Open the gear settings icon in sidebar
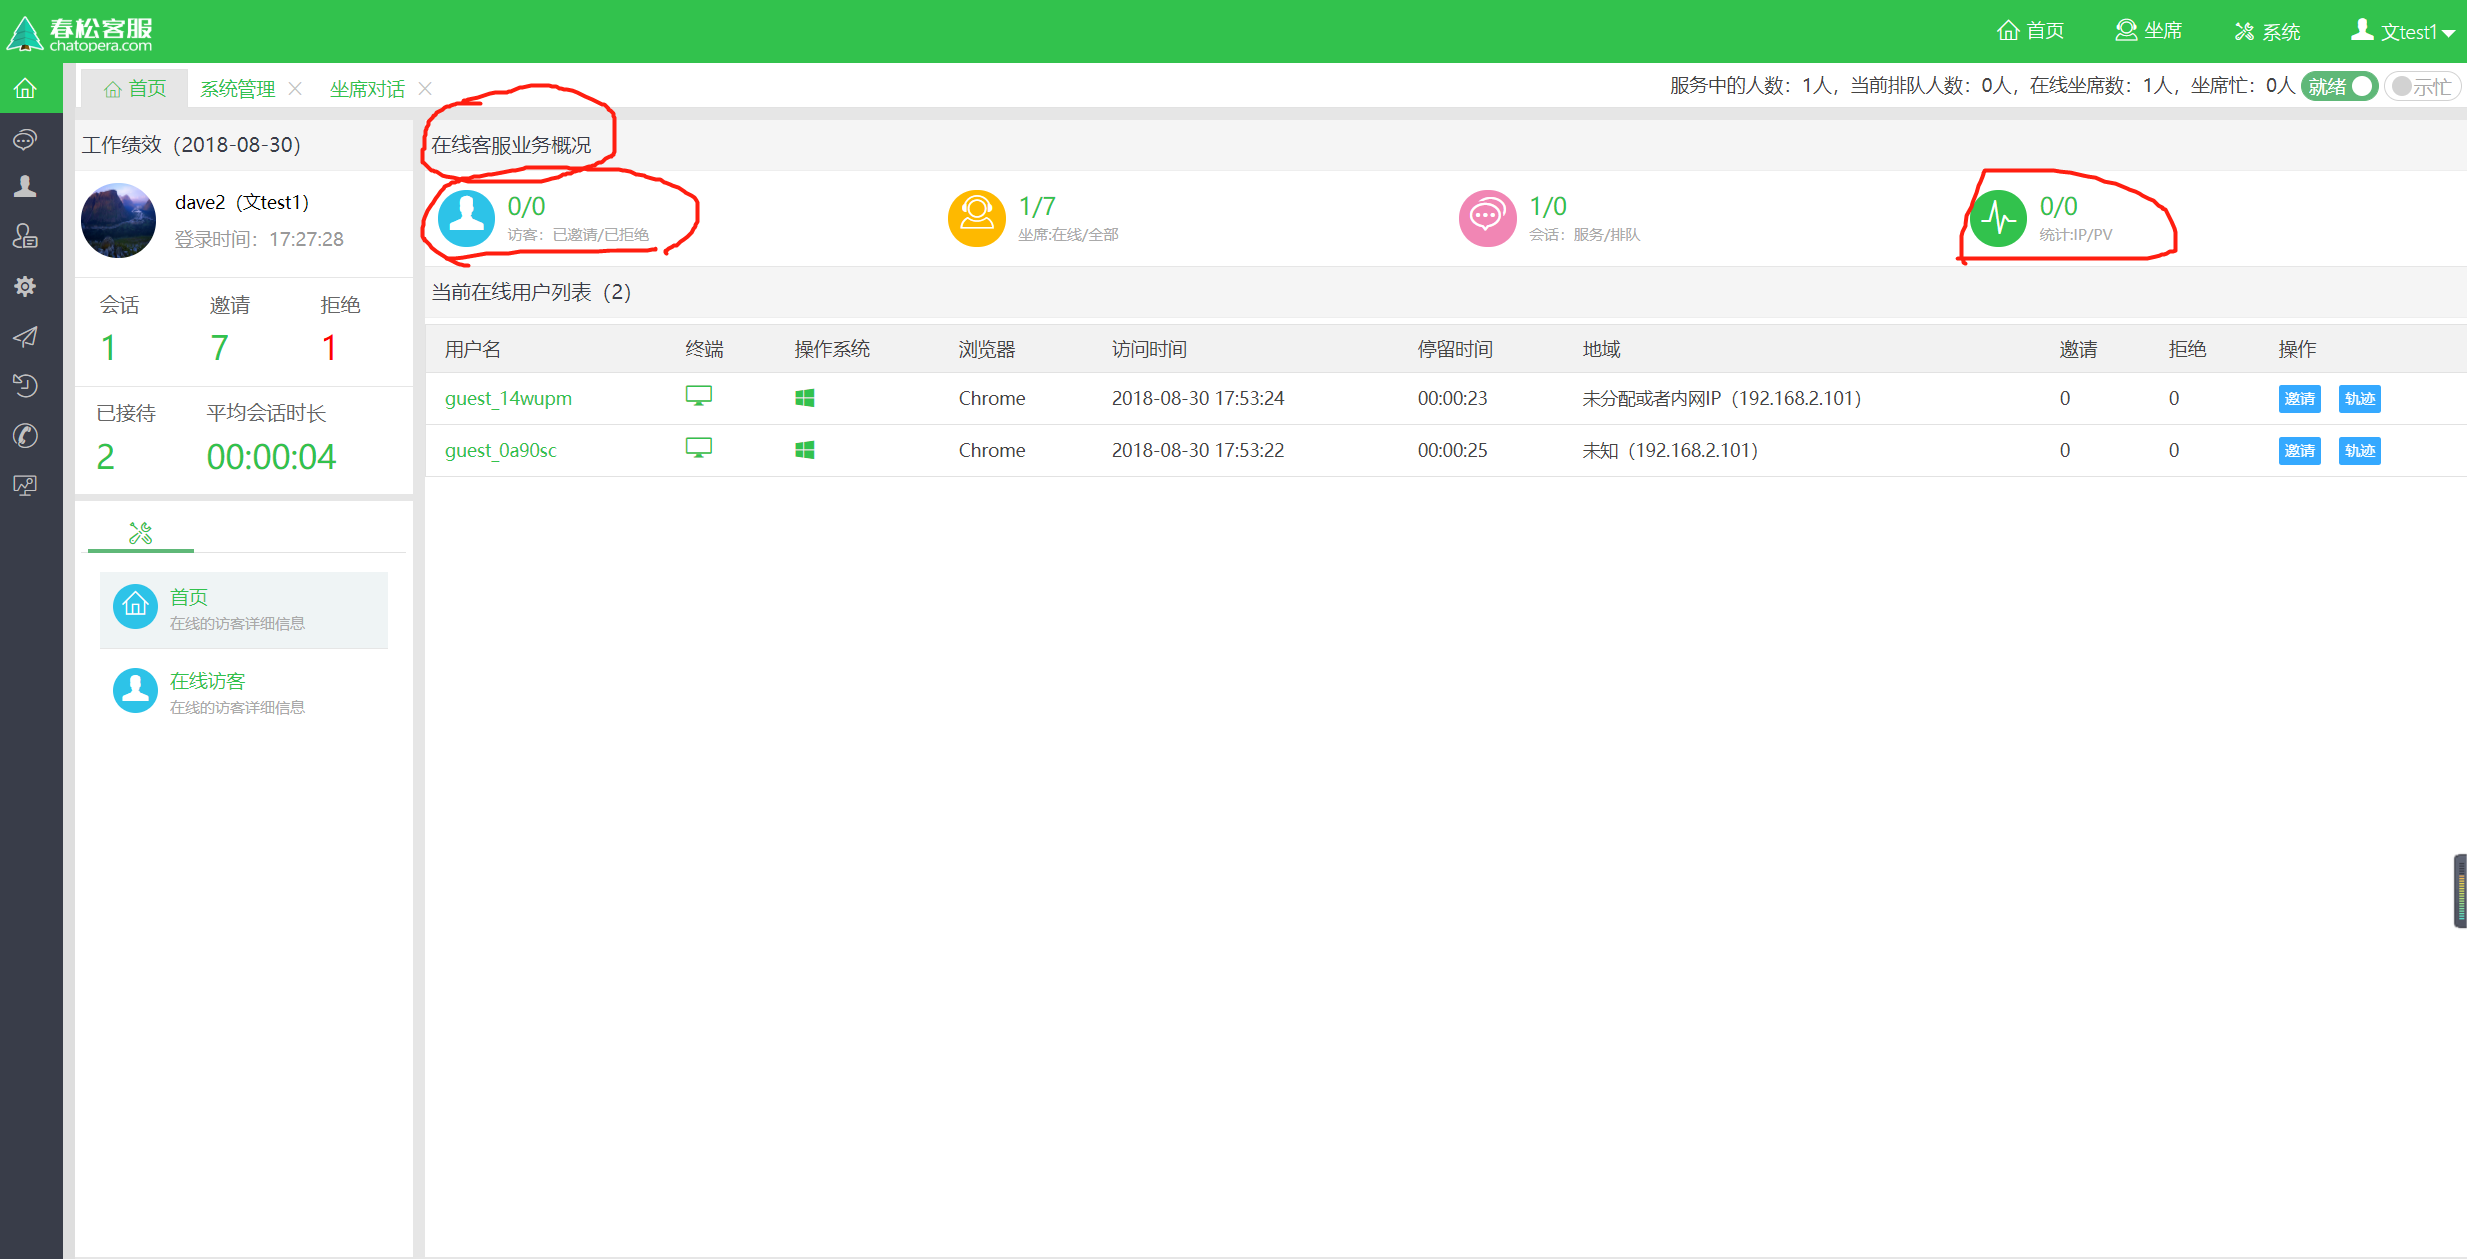2467x1259 pixels. click(25, 286)
